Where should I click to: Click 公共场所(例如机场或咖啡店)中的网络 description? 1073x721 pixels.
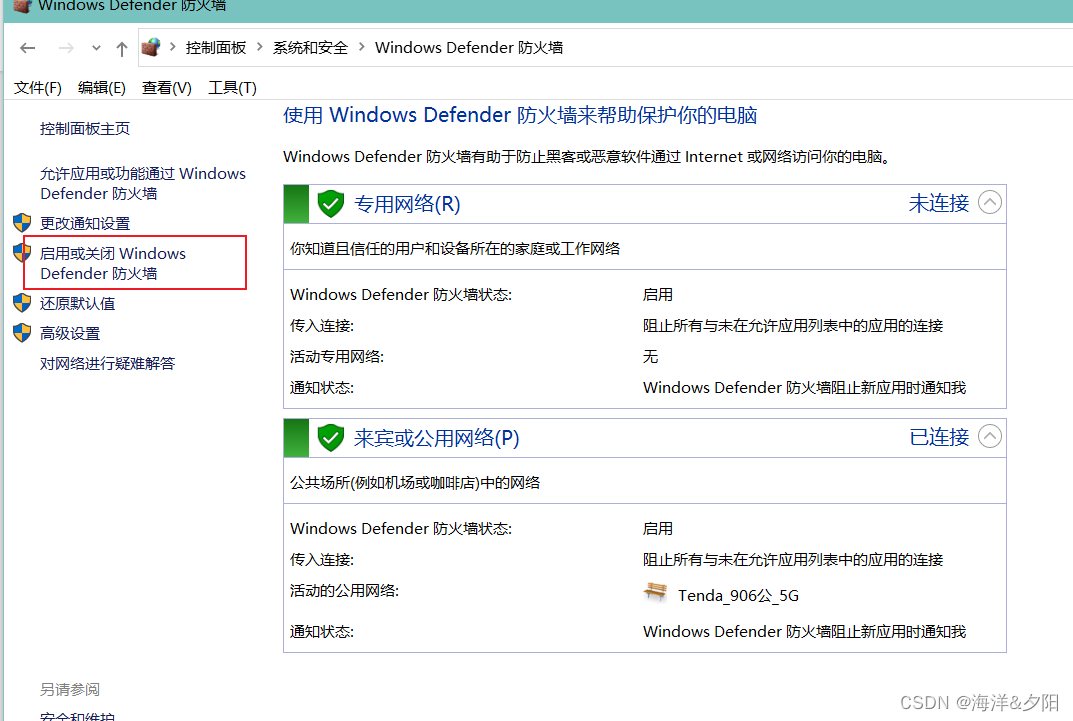(415, 483)
